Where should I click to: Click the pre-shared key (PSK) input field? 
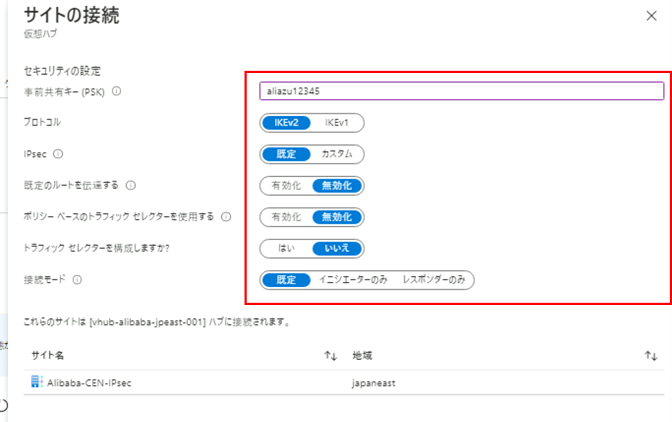[x=462, y=91]
